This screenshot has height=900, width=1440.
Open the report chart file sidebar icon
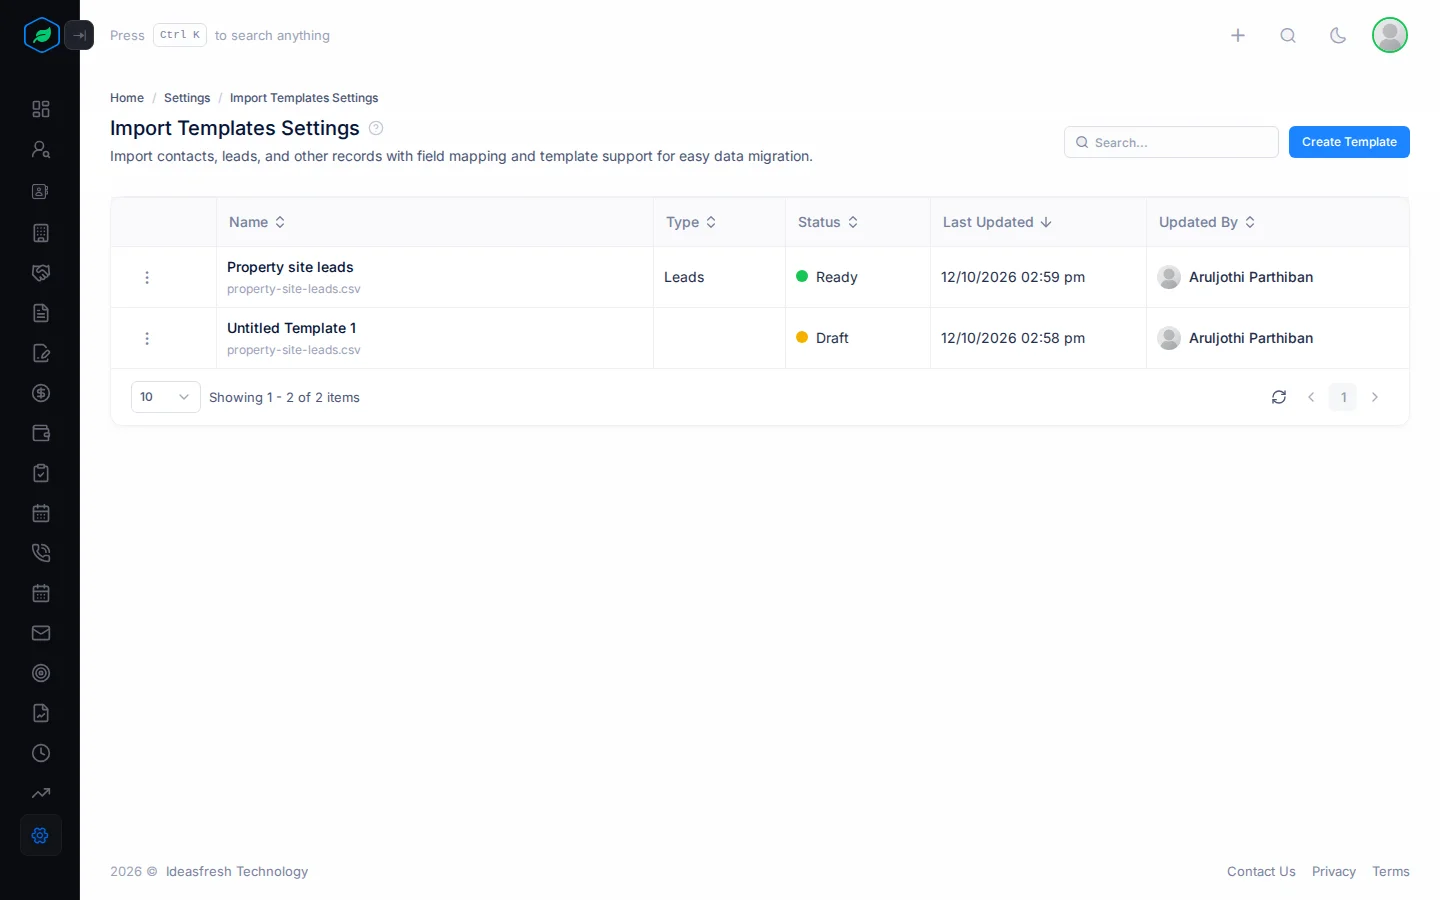click(x=41, y=713)
